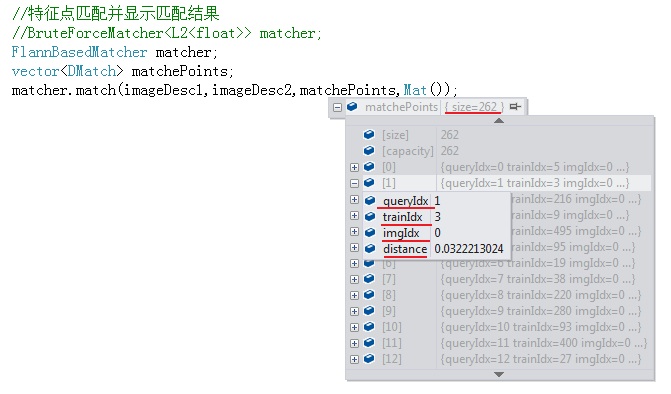Click the cube icon next to trainIdx field
Screen dimensions: 671x394
pos(370,216)
